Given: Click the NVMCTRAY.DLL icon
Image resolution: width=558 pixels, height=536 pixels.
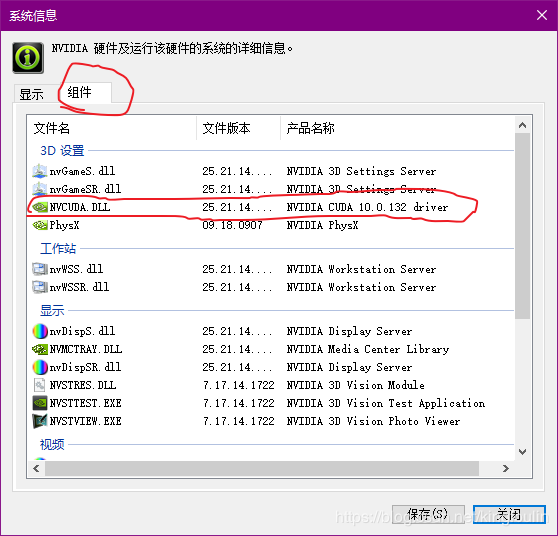Looking at the screenshot, I should [x=40, y=349].
